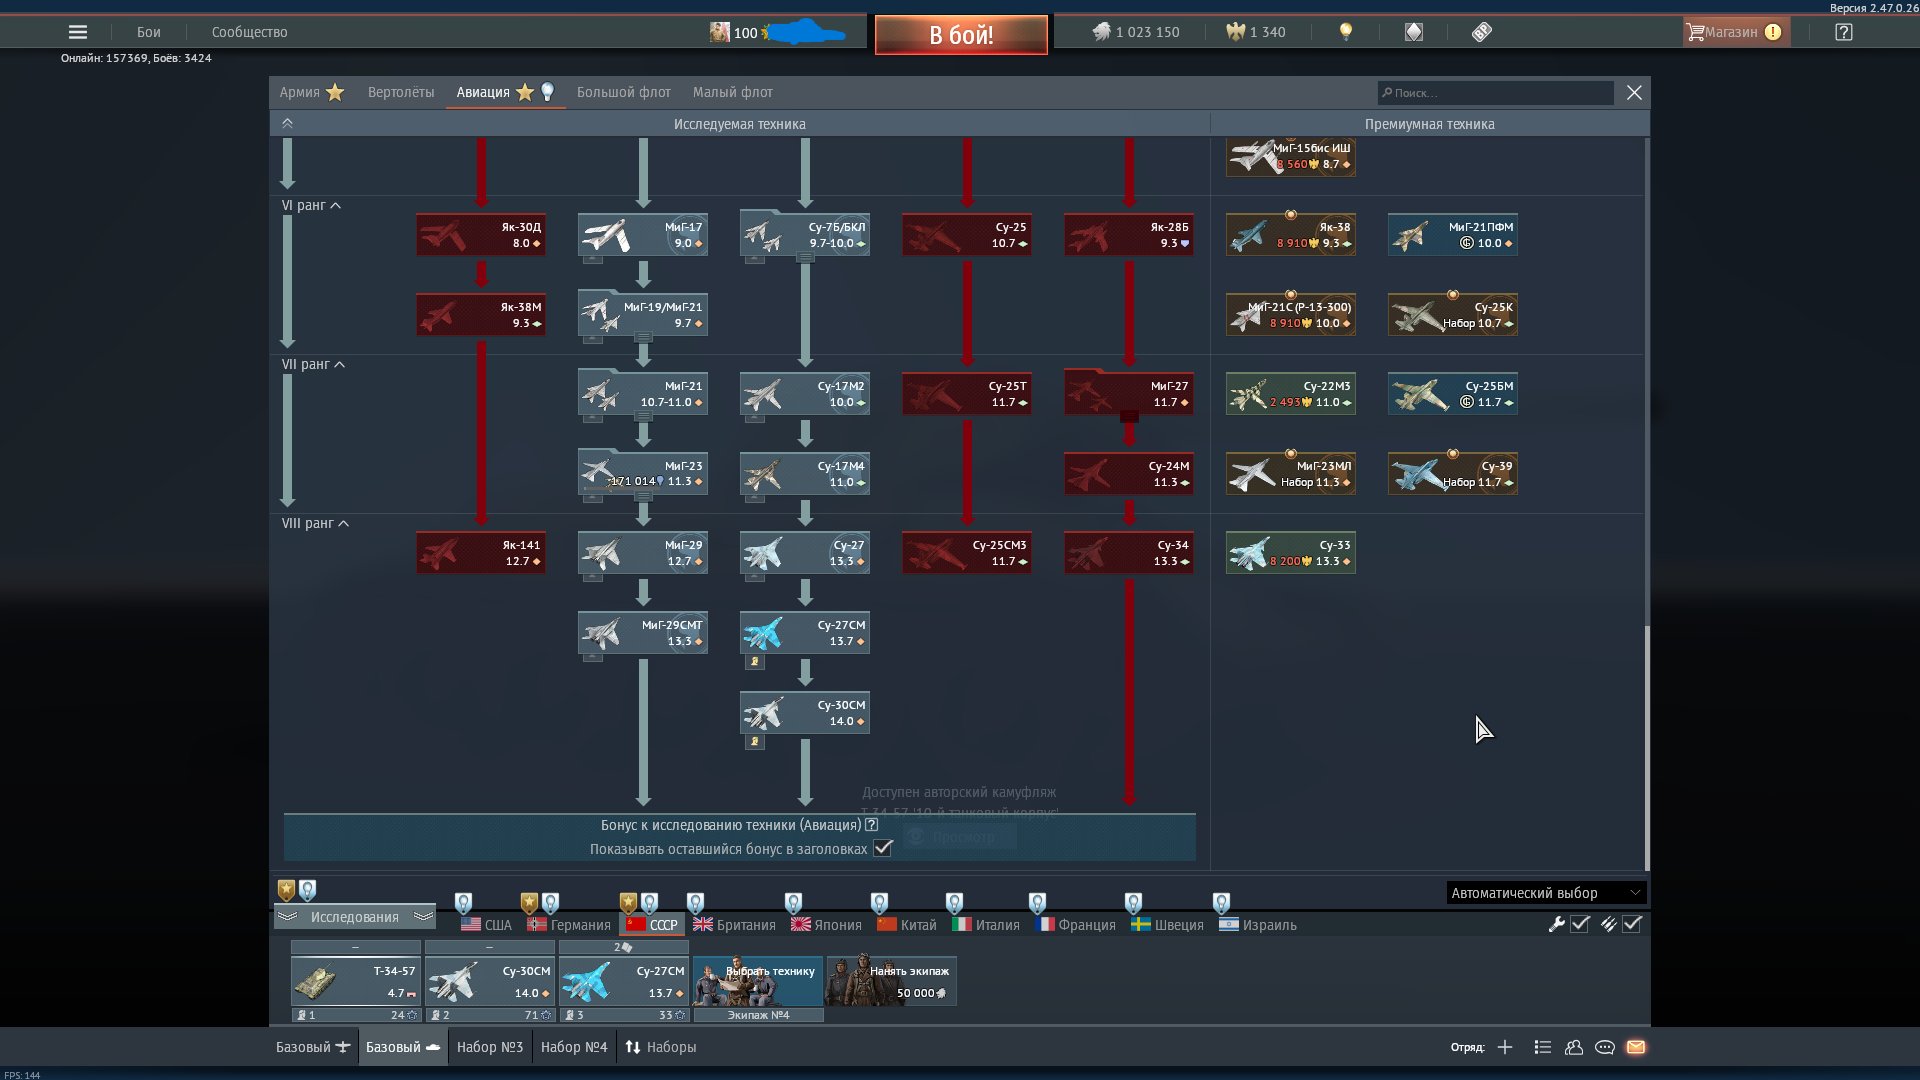The image size is (1920, 1080).
Task: Select the Су-34 aircraft card
Action: (x=1129, y=553)
